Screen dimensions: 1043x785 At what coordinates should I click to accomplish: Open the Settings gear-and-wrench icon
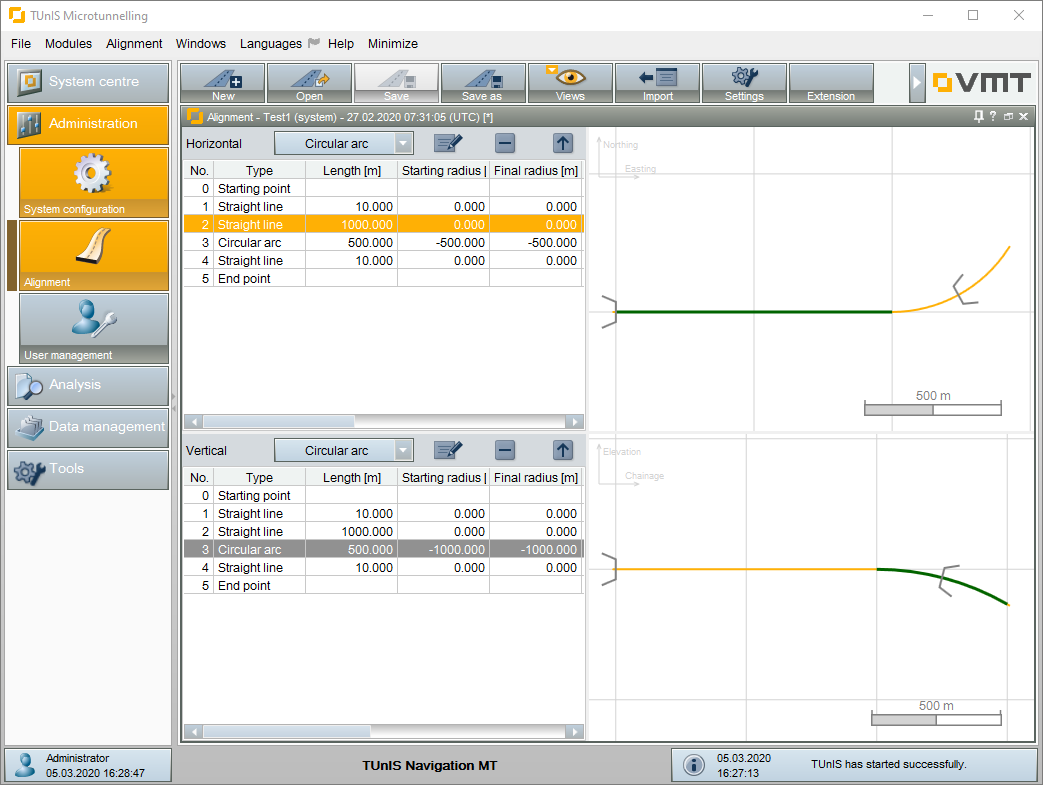tap(744, 83)
